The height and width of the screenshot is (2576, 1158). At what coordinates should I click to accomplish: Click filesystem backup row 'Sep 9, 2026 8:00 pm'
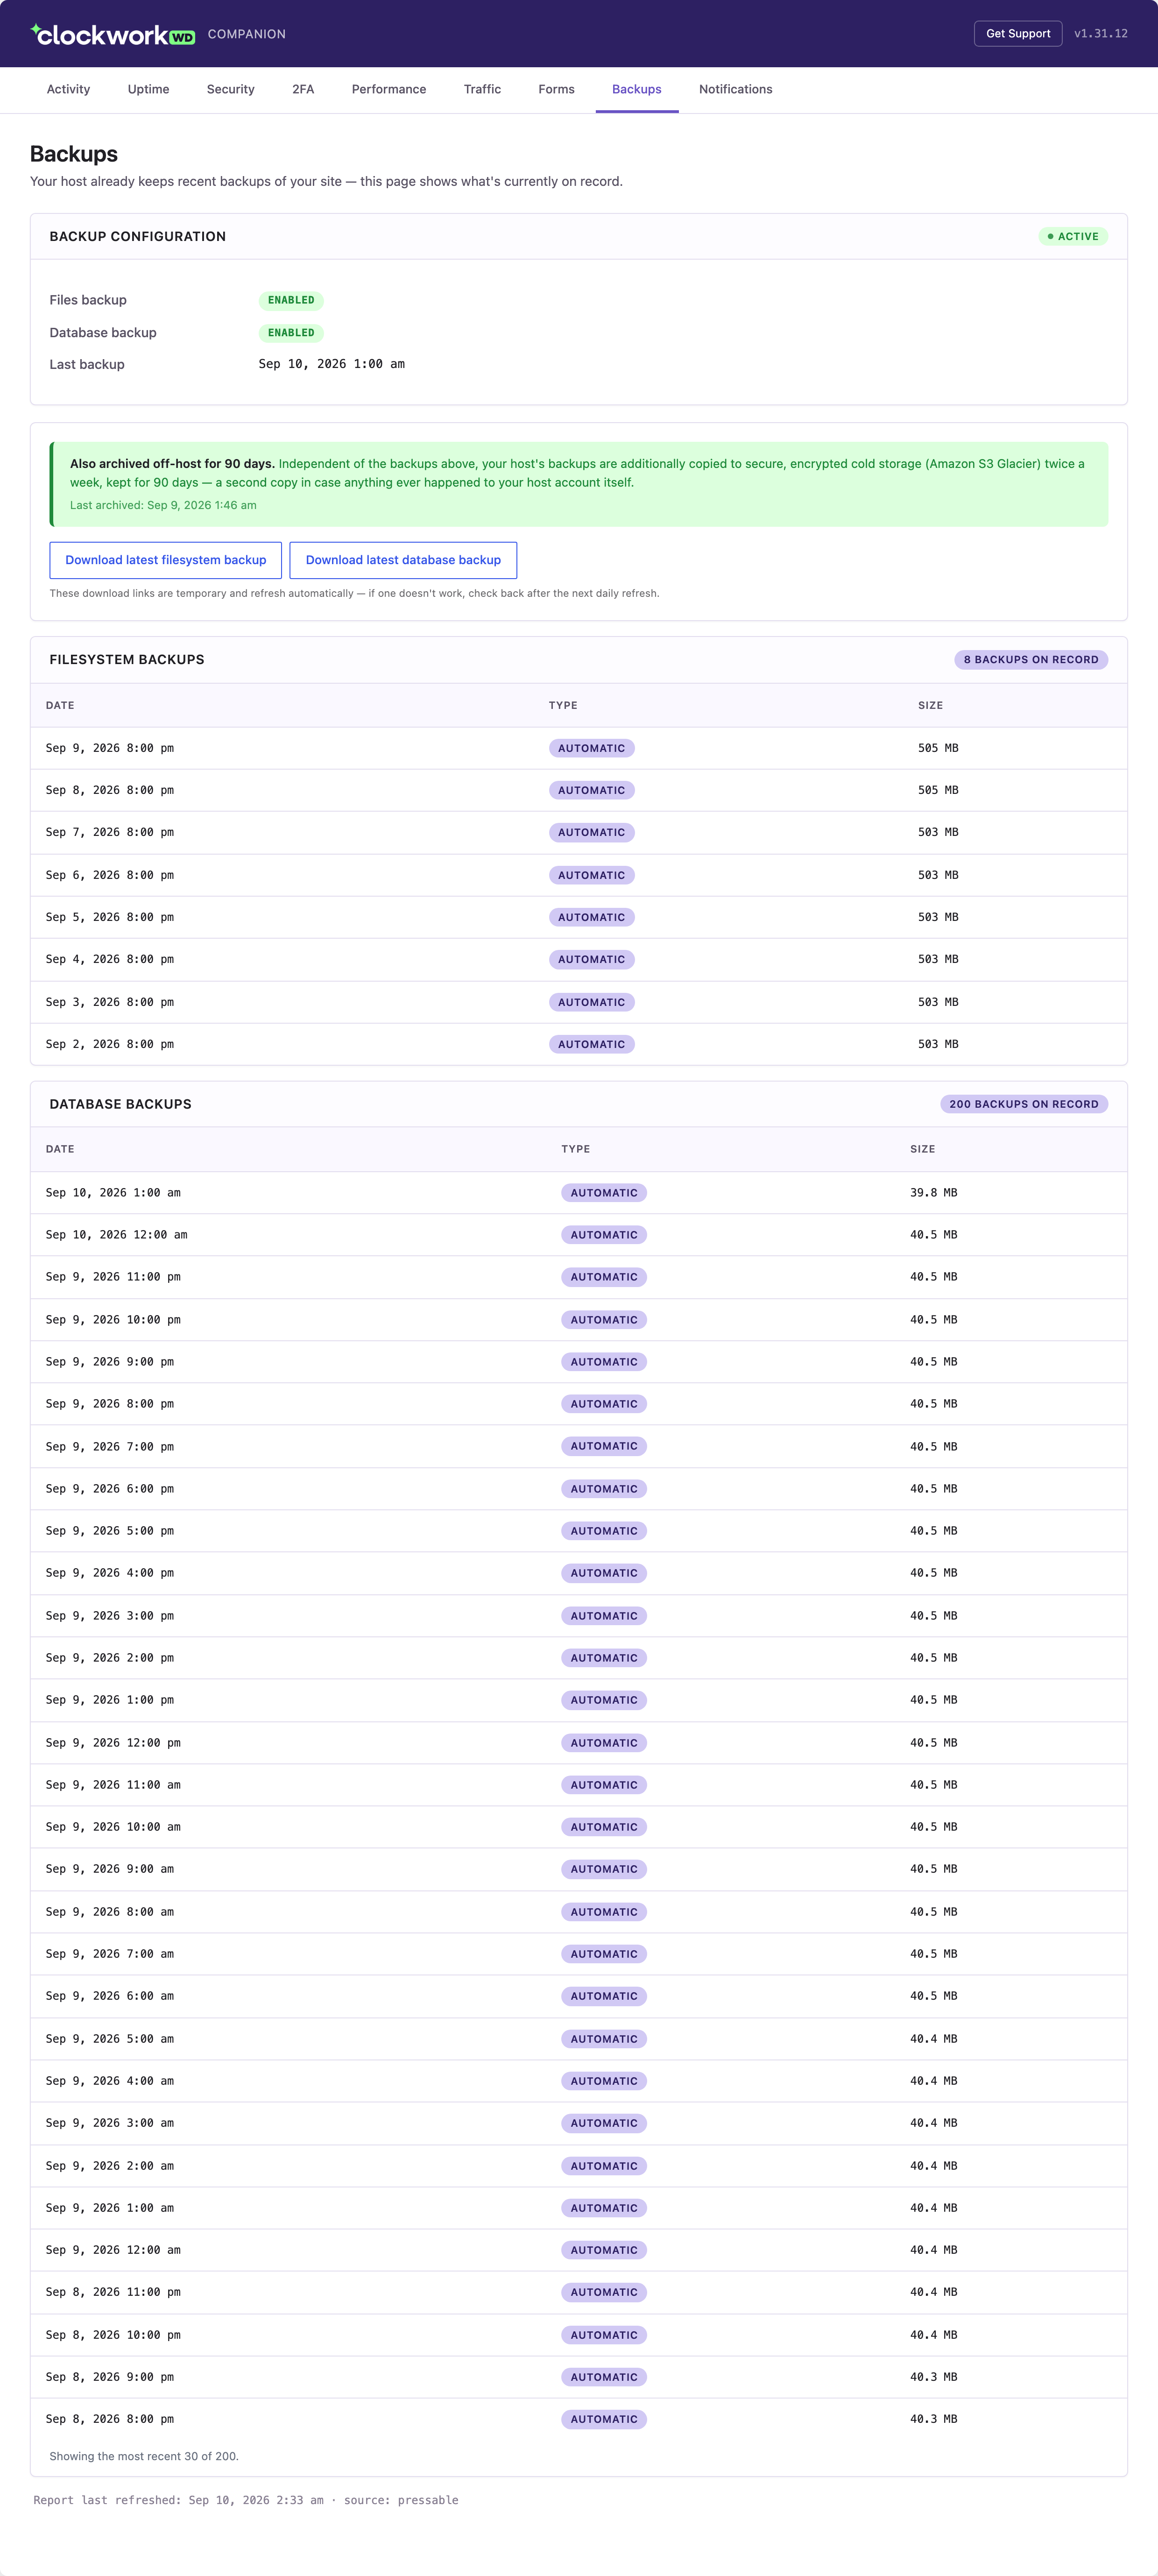[x=579, y=748]
